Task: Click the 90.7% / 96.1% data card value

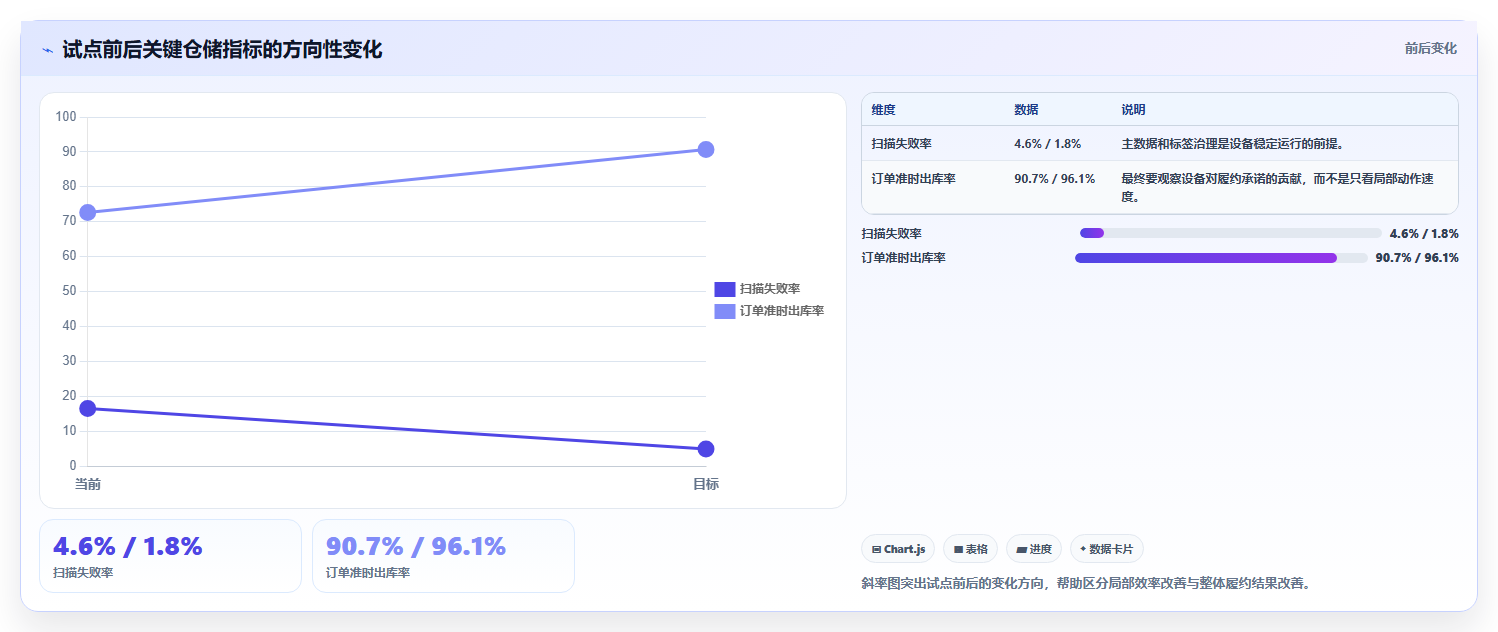Action: pos(416,546)
